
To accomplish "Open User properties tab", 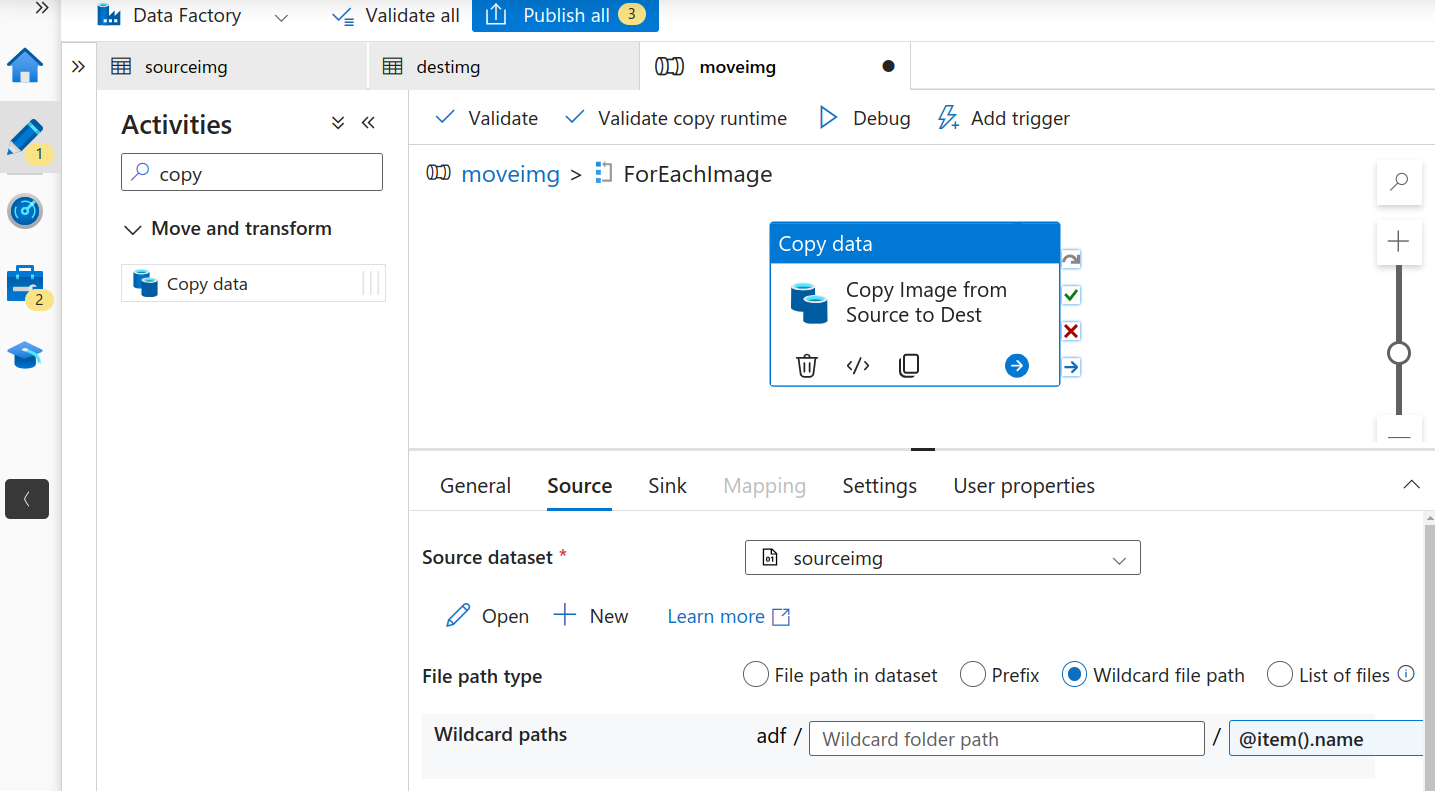I will click(1024, 486).
